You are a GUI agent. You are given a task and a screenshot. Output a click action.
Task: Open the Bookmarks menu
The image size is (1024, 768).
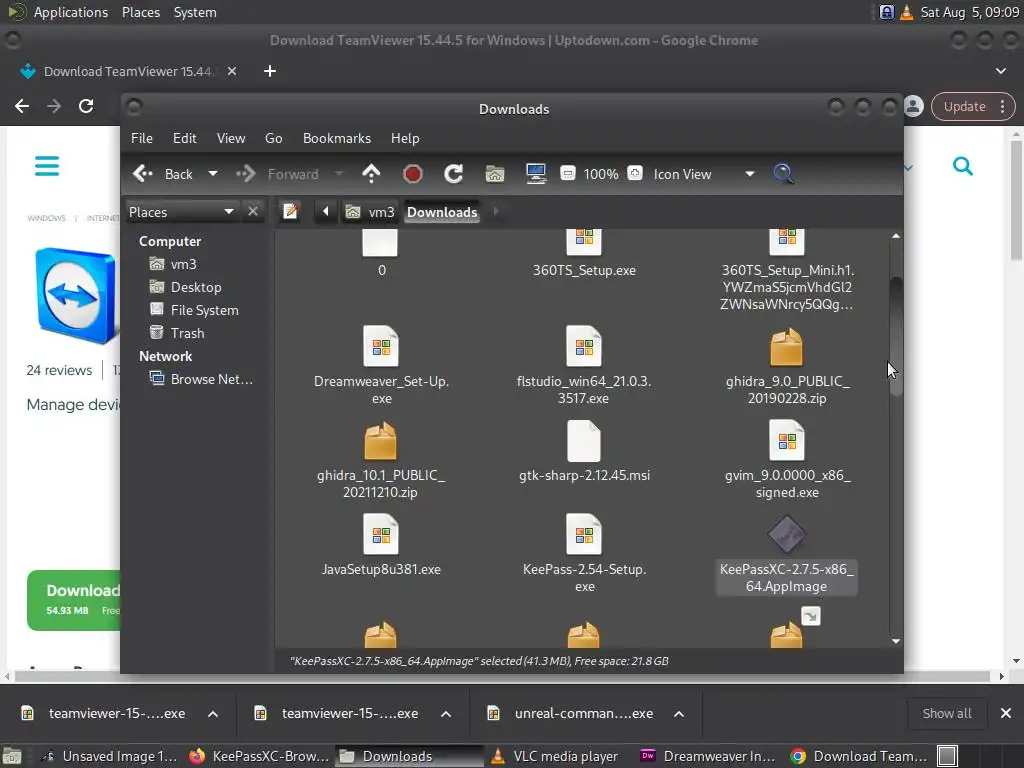[336, 138]
